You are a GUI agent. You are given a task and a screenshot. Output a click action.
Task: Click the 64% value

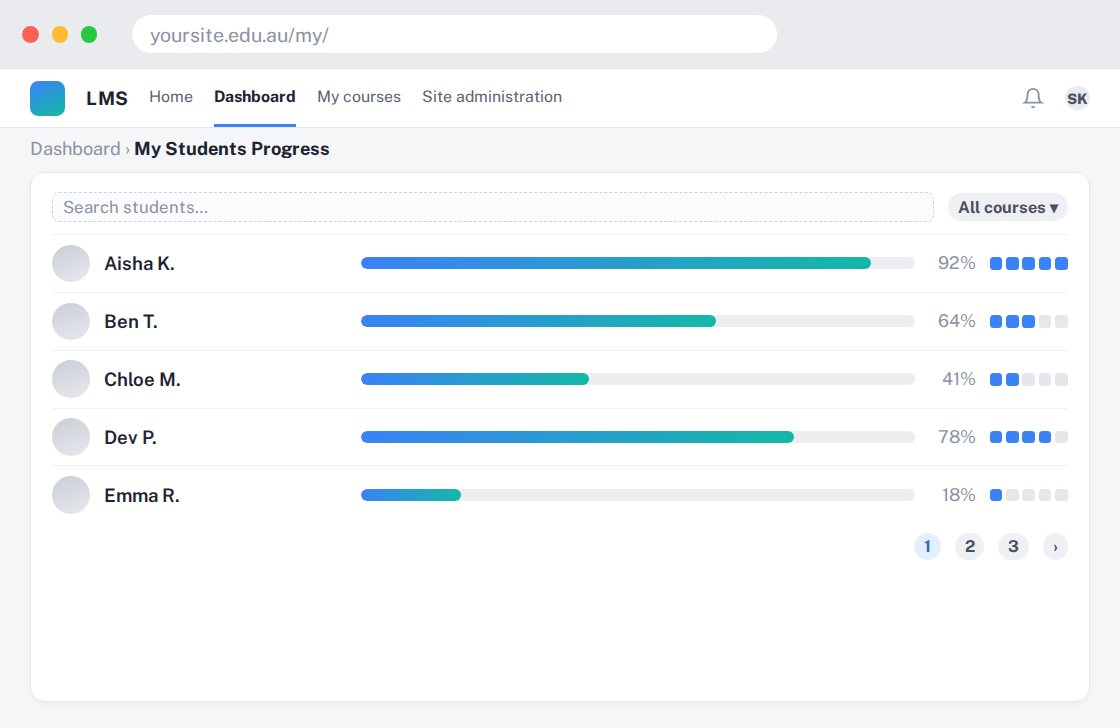click(x=956, y=321)
